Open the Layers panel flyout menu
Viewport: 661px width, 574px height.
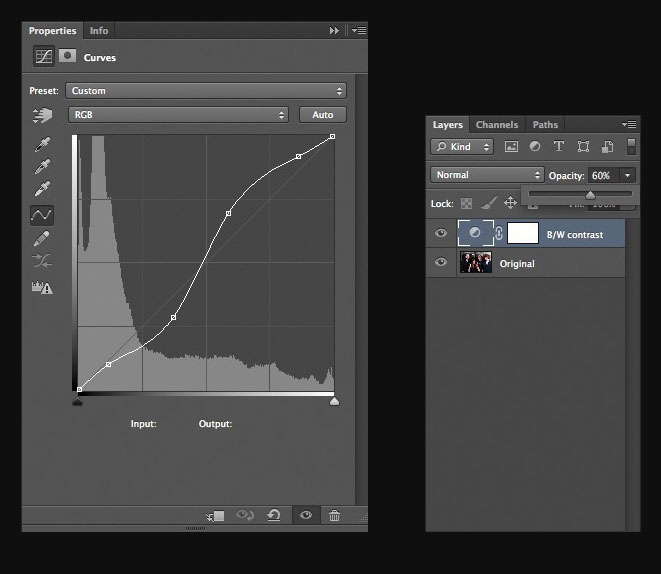[629, 124]
